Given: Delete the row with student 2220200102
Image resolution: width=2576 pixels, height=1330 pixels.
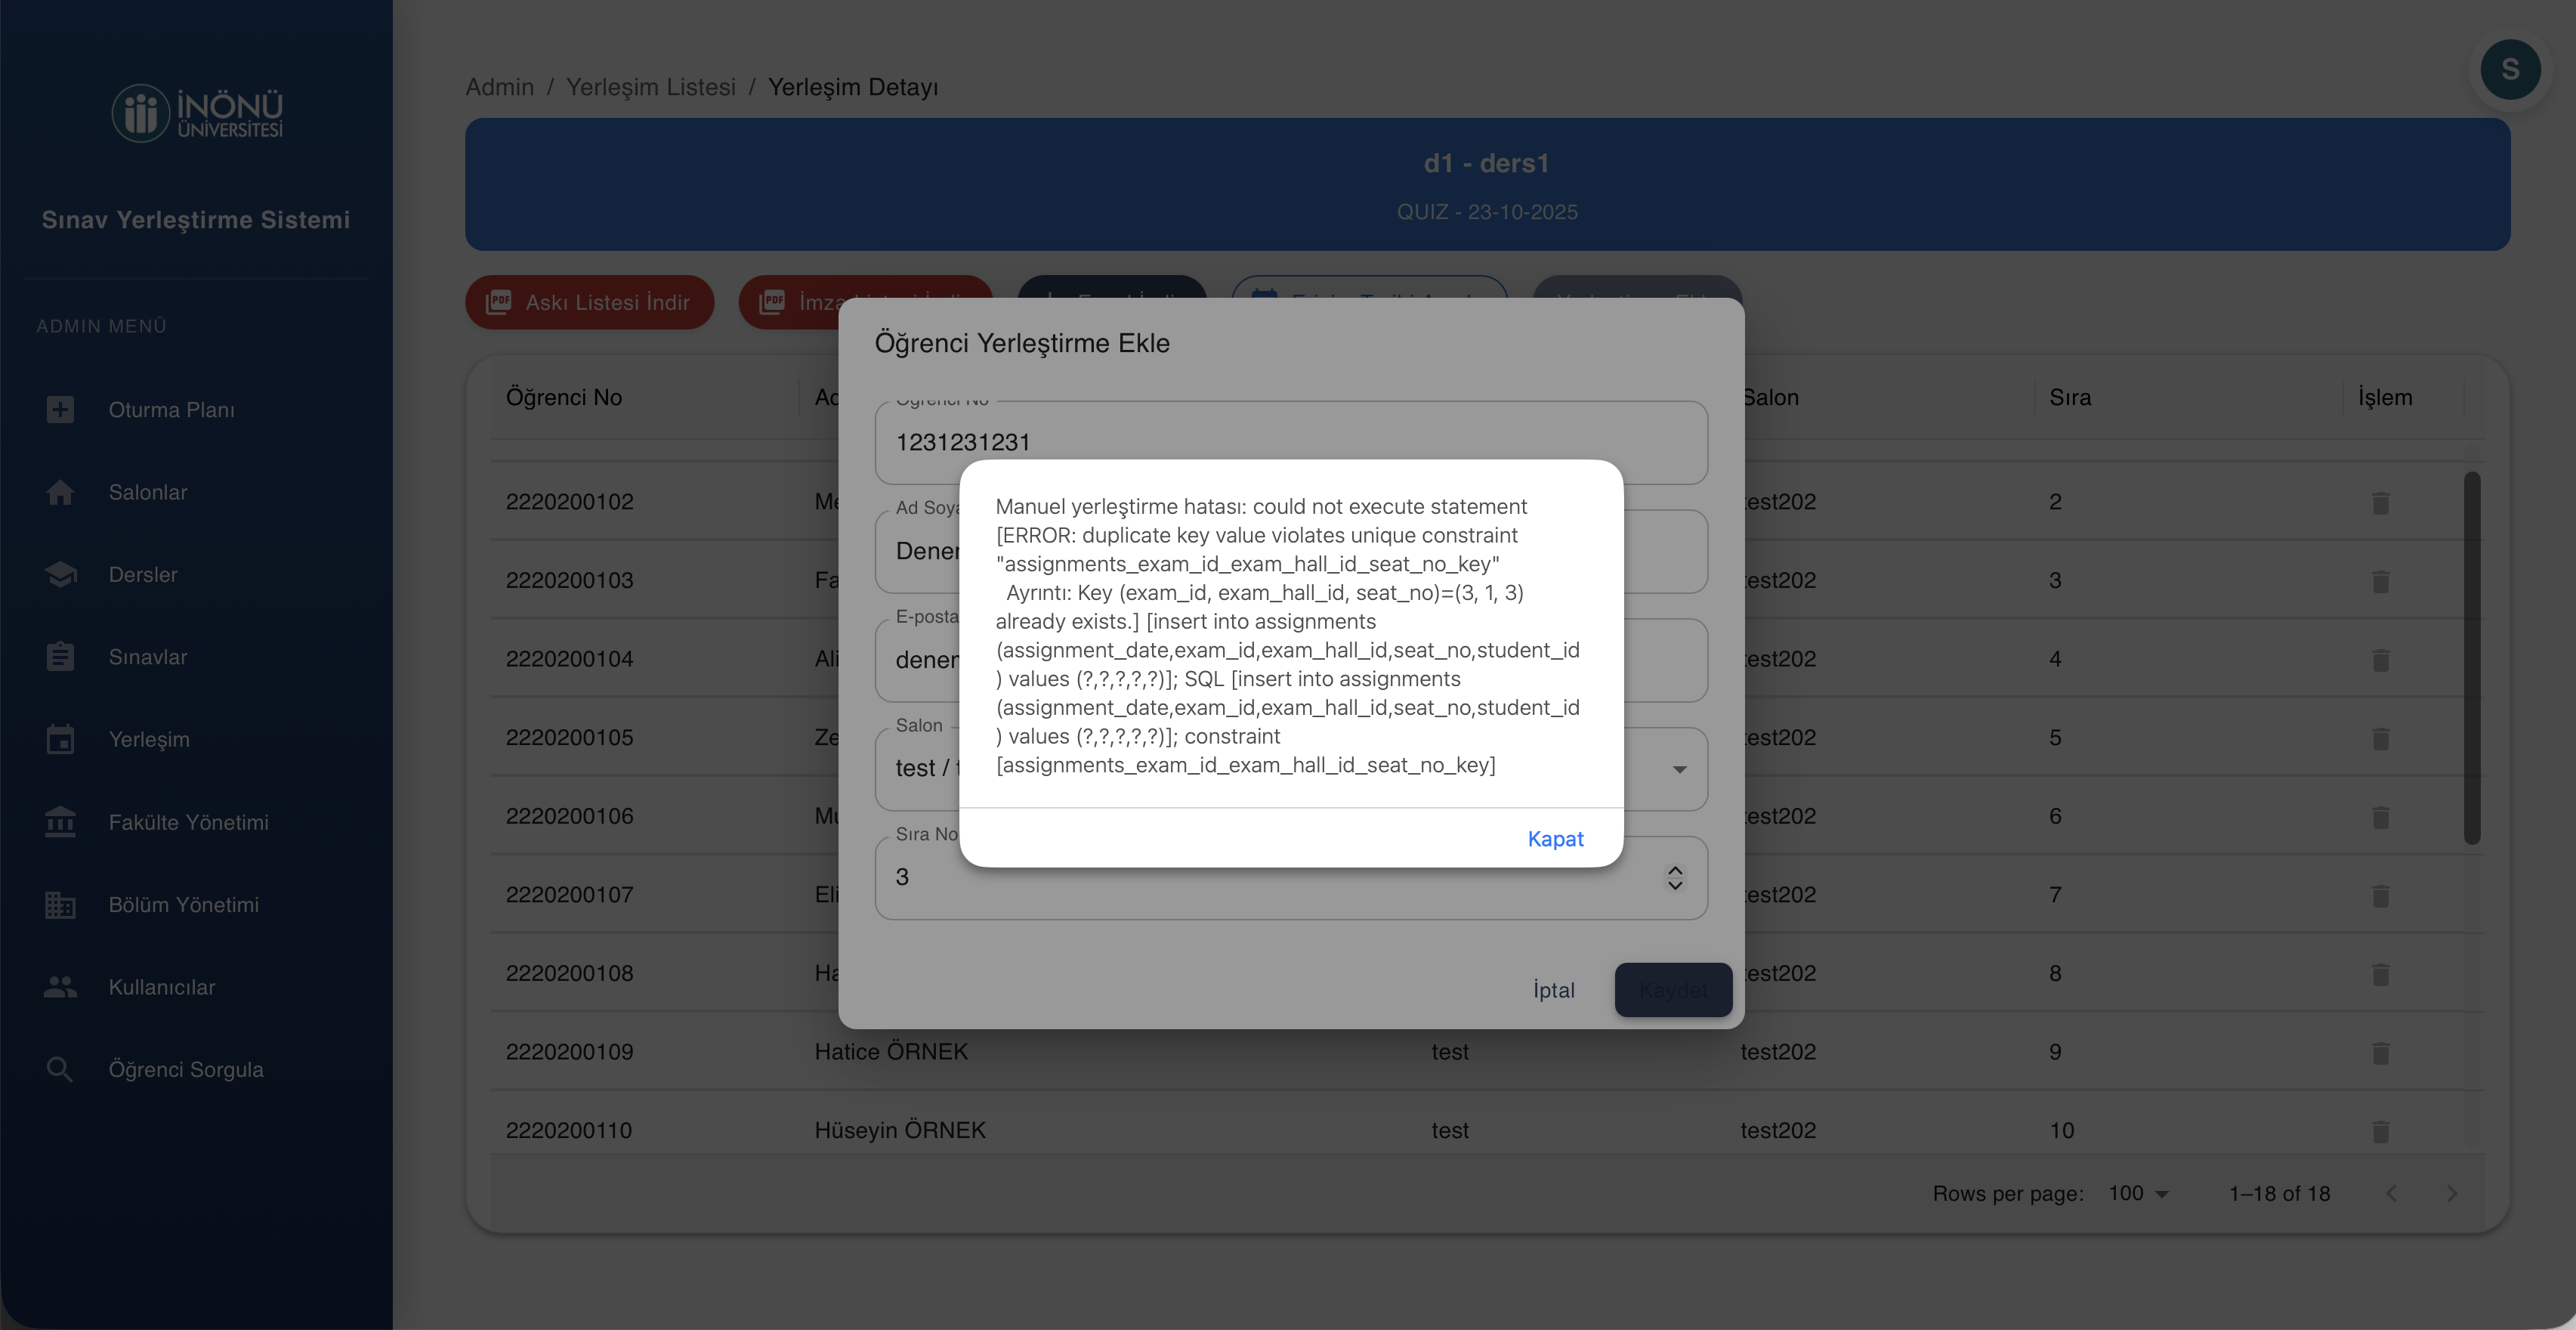Looking at the screenshot, I should (x=2380, y=503).
